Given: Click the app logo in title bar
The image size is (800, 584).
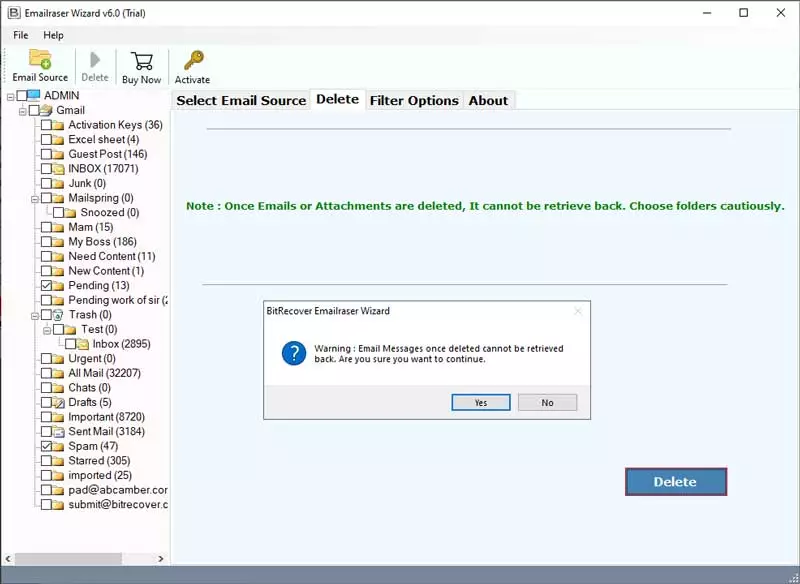Looking at the screenshot, I should pos(14,13).
